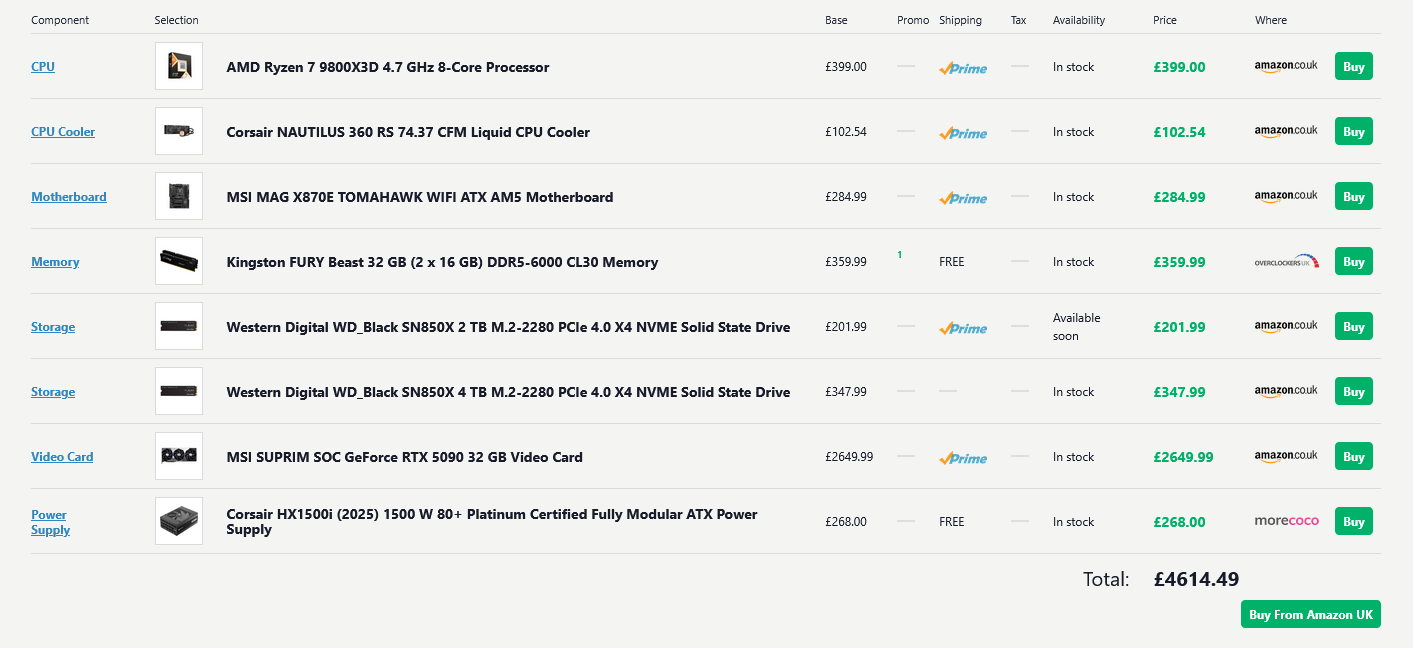Open Corsair HX1500i 1500 W product name
The image size is (1413, 648).
tap(492, 521)
